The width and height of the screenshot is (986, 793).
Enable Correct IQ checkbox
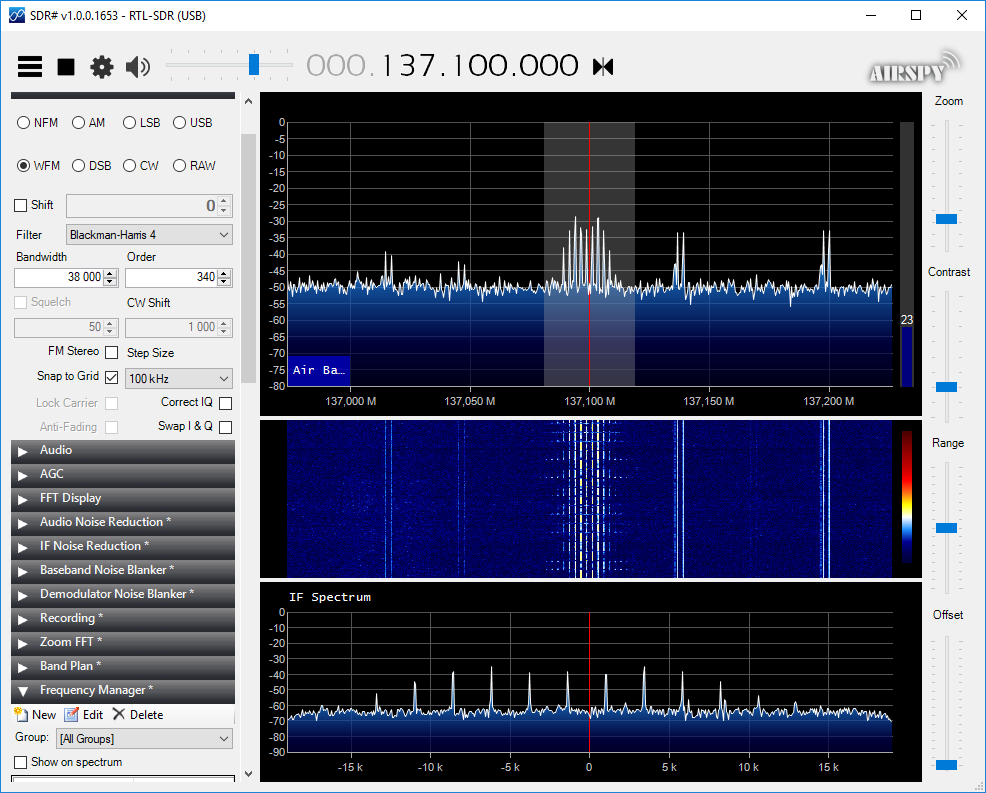coord(226,403)
